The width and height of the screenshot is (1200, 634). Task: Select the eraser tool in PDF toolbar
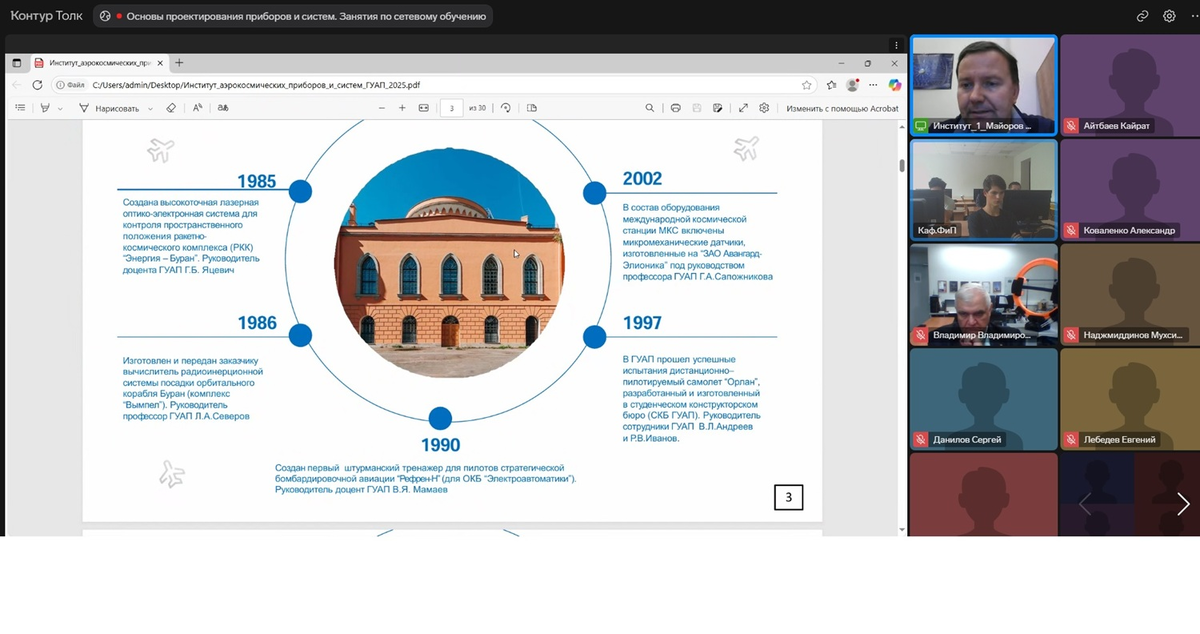[171, 108]
